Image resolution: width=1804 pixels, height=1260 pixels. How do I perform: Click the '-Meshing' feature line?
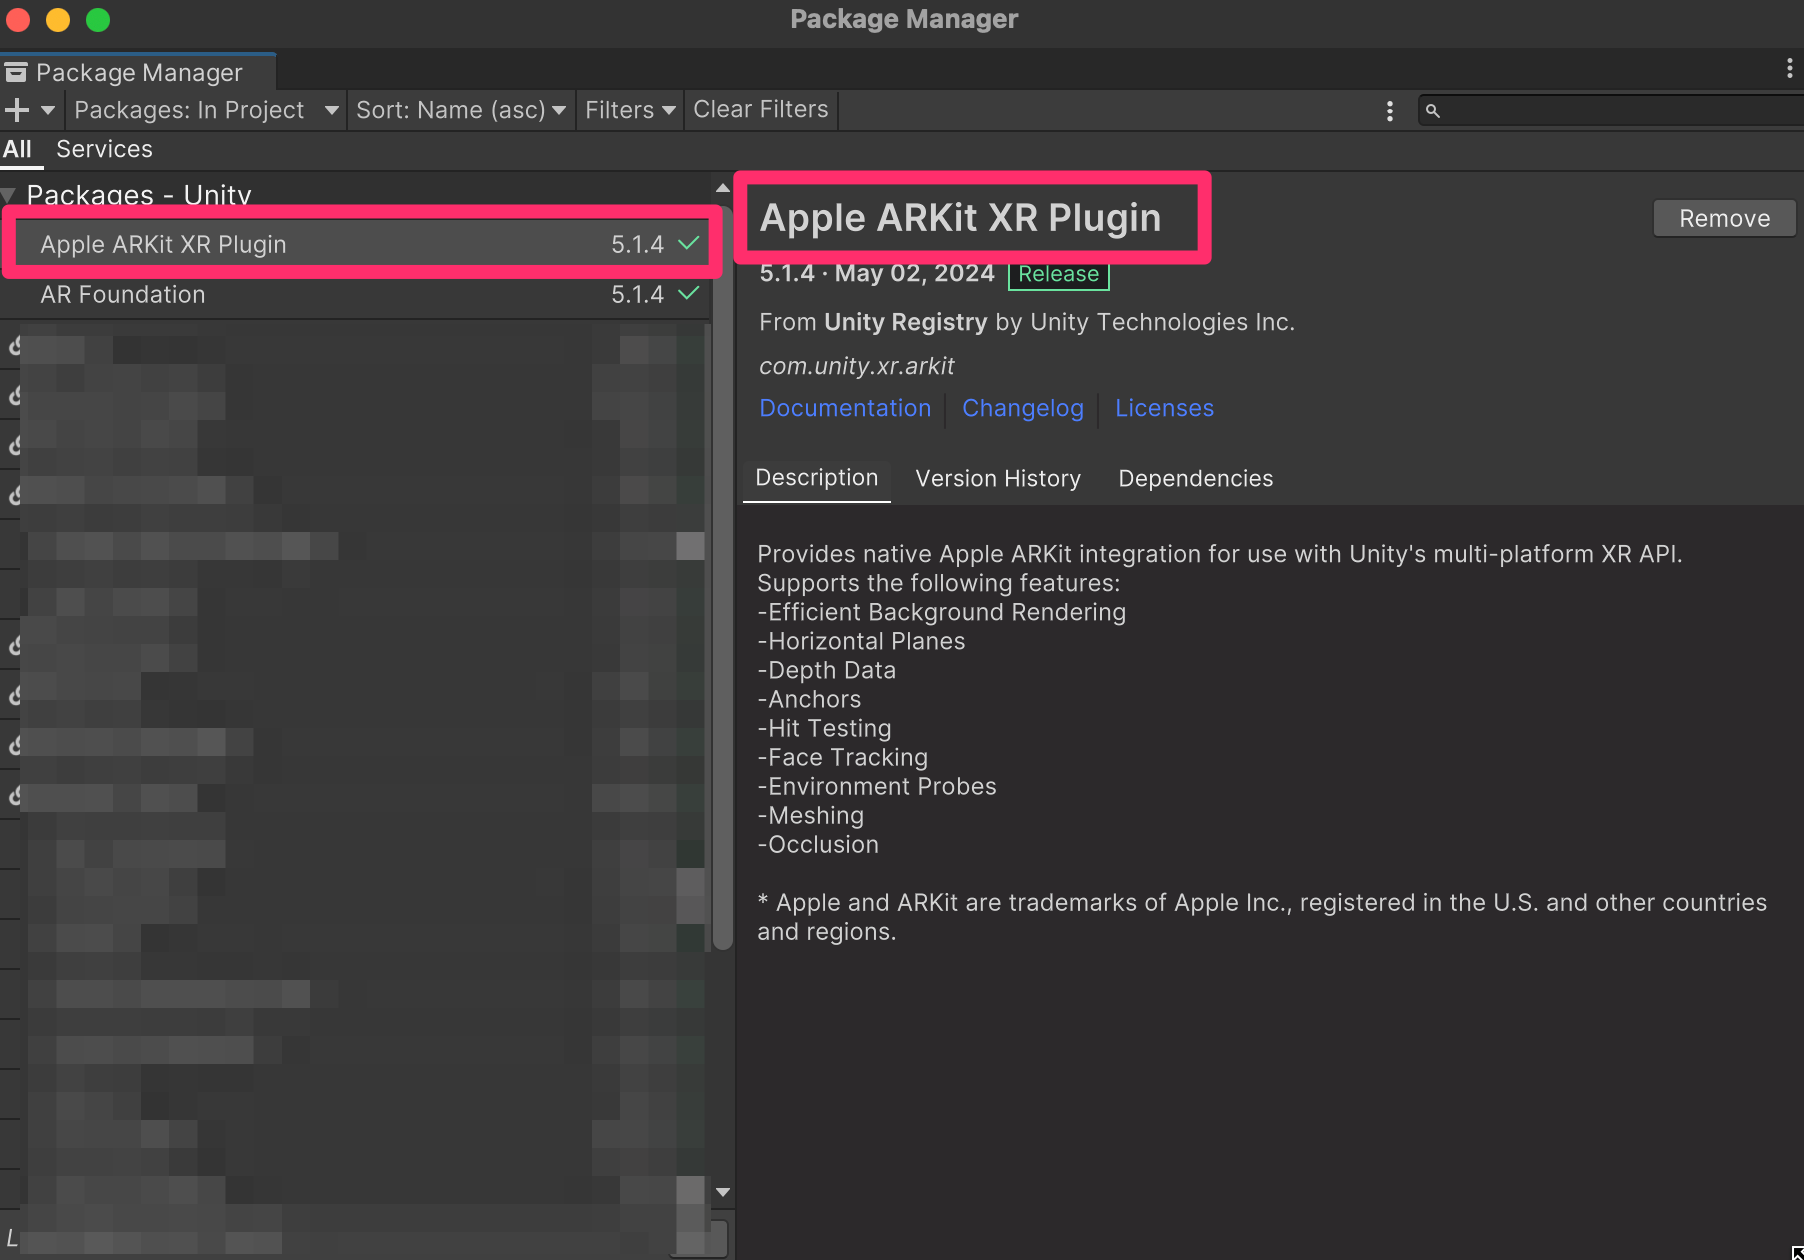(811, 815)
